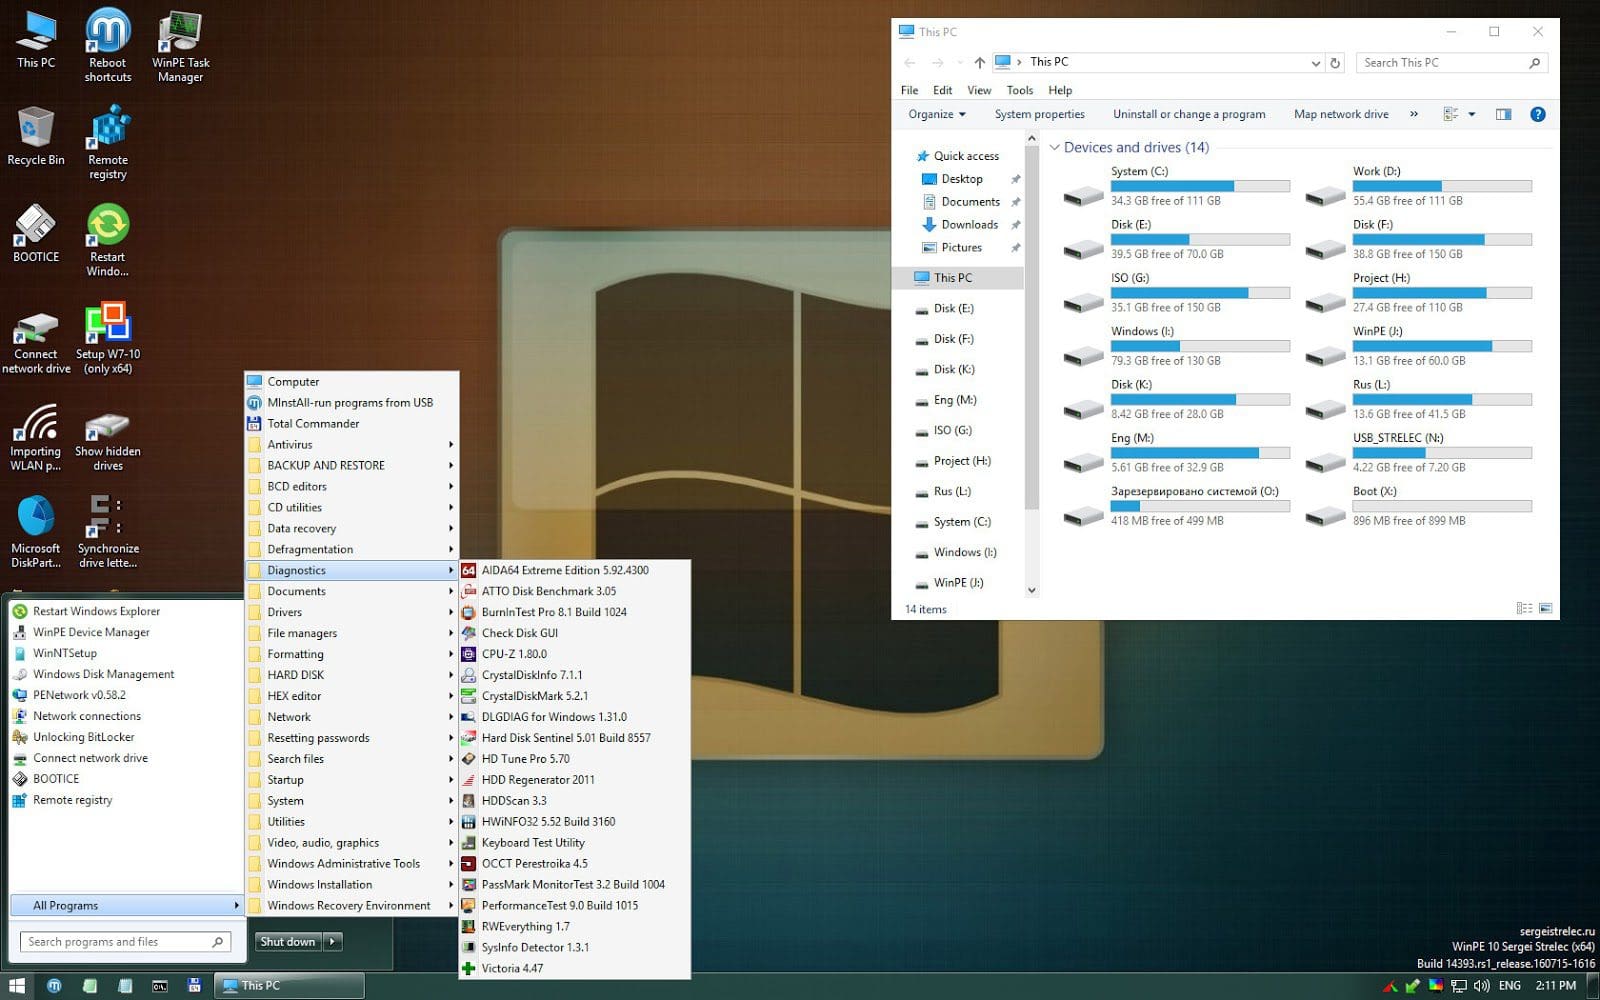Open the view options dropdown arrow

(x=1471, y=114)
